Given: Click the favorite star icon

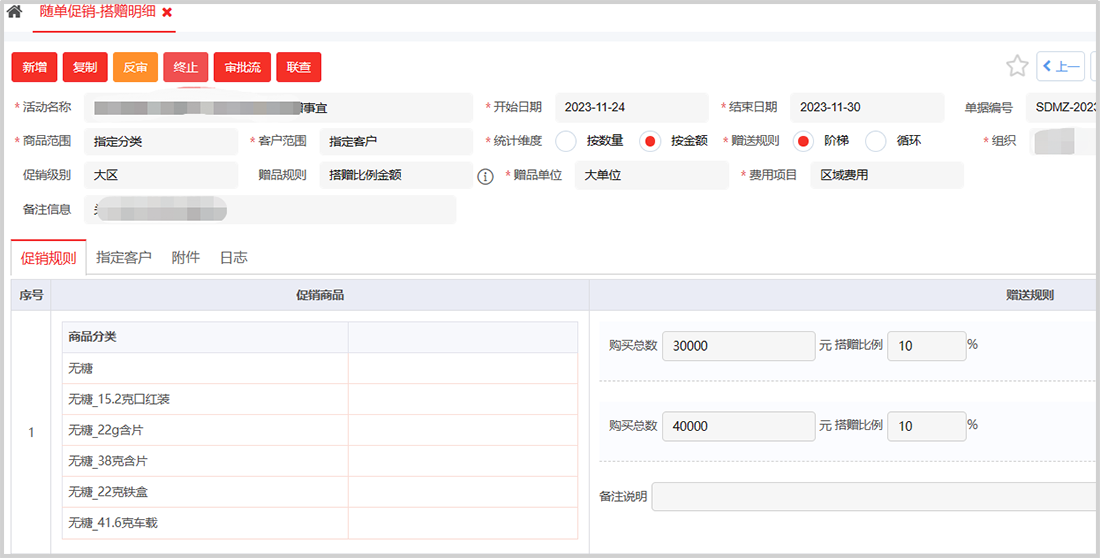Looking at the screenshot, I should point(1017,66).
